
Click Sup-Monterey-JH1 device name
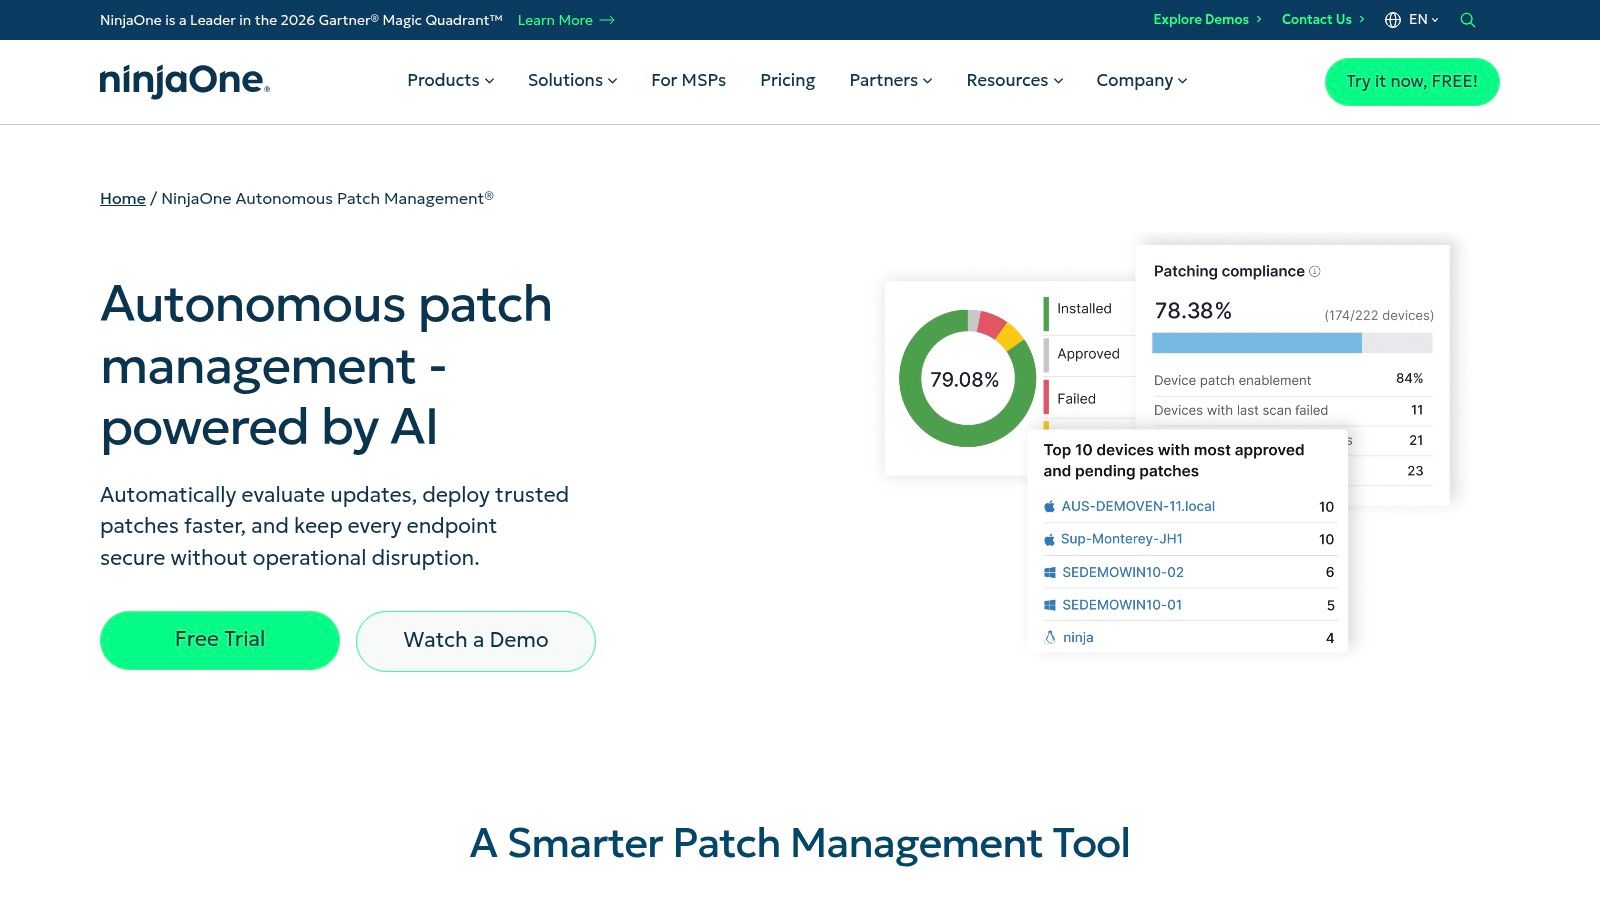click(1121, 539)
